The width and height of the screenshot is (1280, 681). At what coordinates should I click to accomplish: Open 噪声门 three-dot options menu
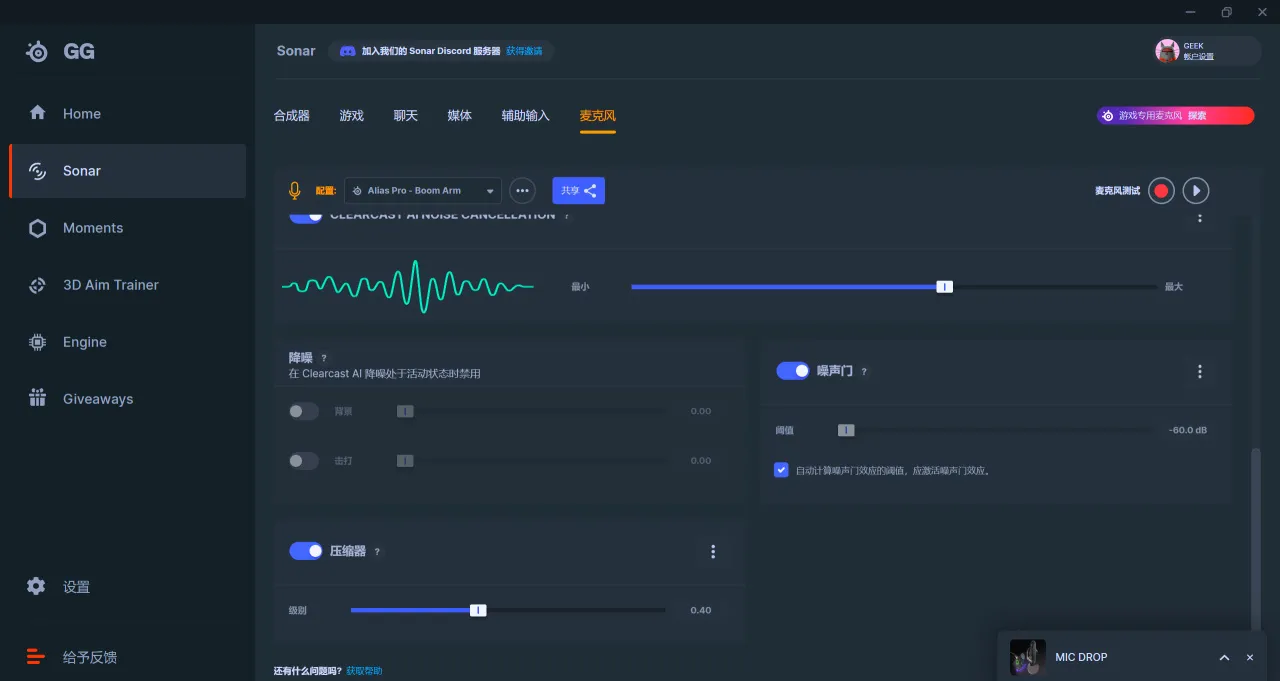(1200, 371)
